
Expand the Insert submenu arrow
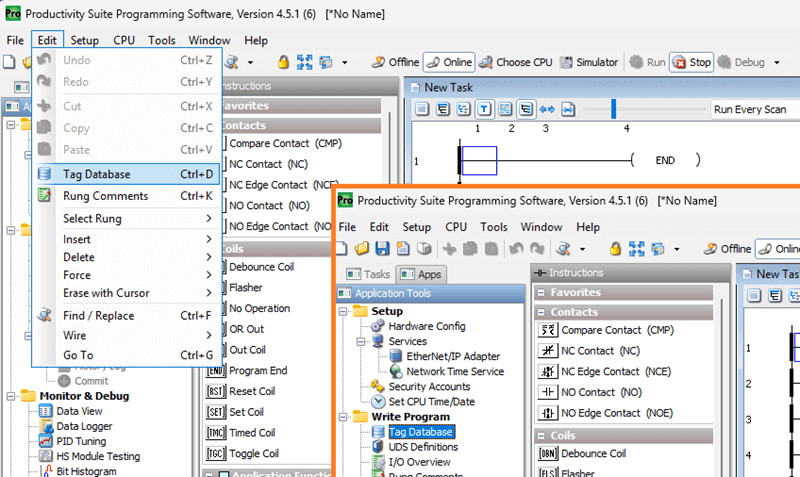(x=208, y=239)
